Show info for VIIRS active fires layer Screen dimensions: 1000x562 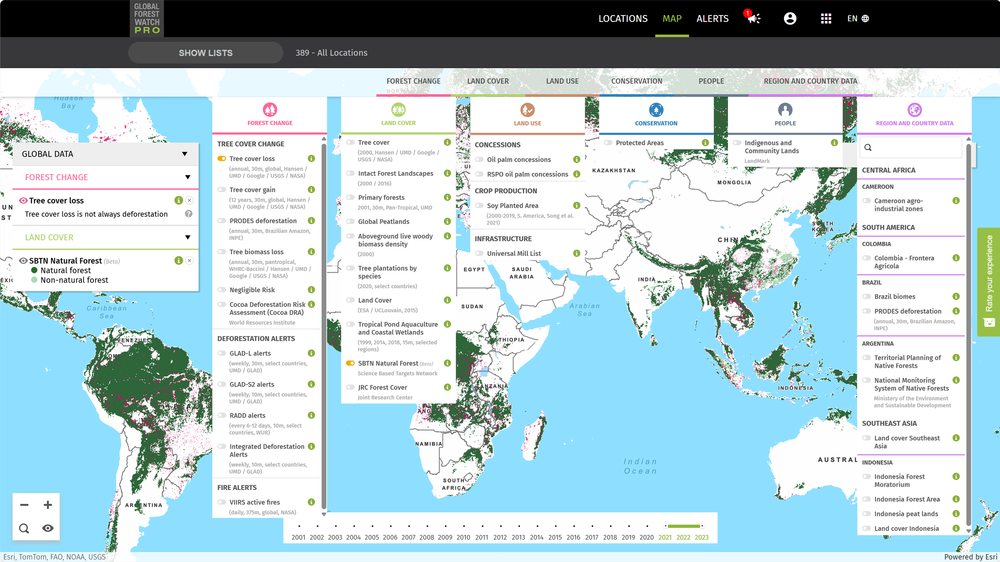pyautogui.click(x=311, y=502)
